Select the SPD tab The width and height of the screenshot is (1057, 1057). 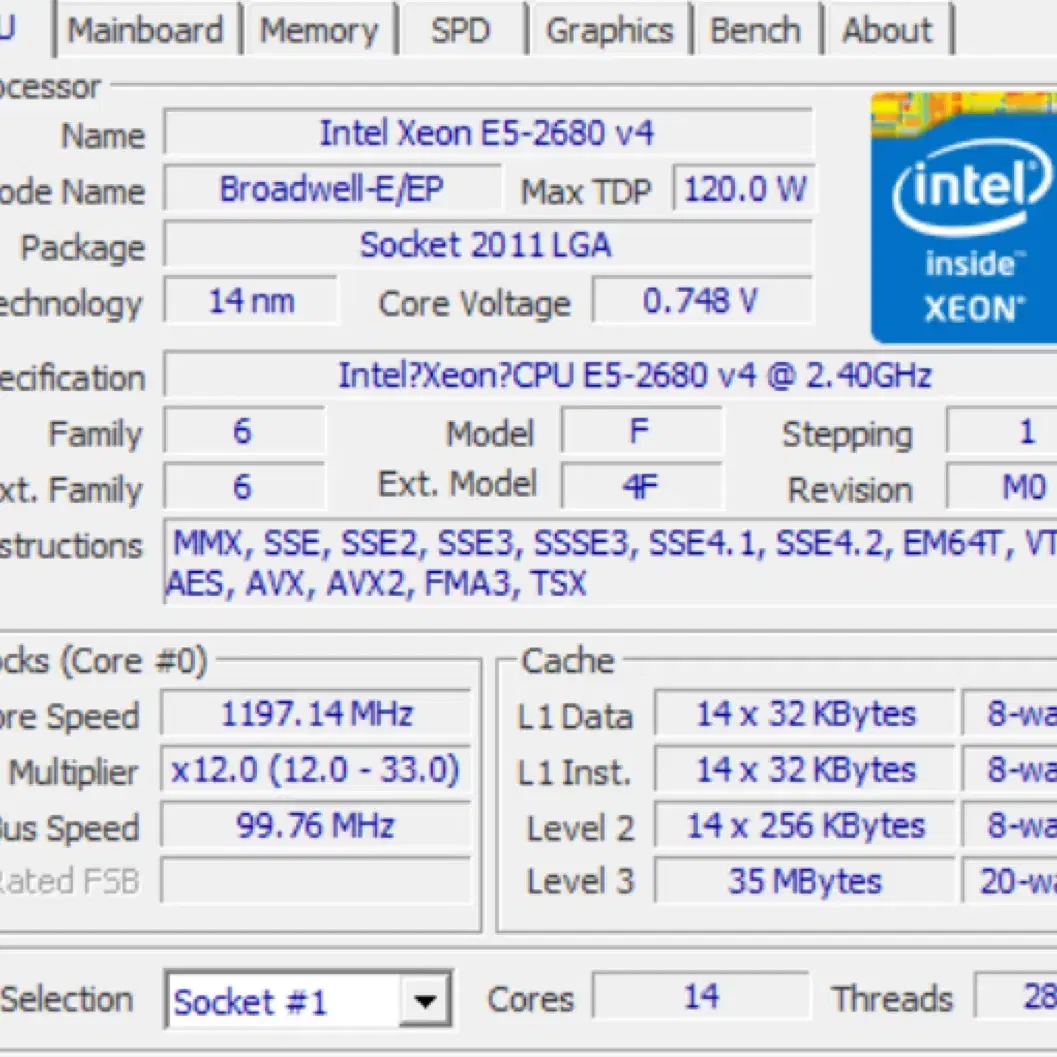point(461,30)
